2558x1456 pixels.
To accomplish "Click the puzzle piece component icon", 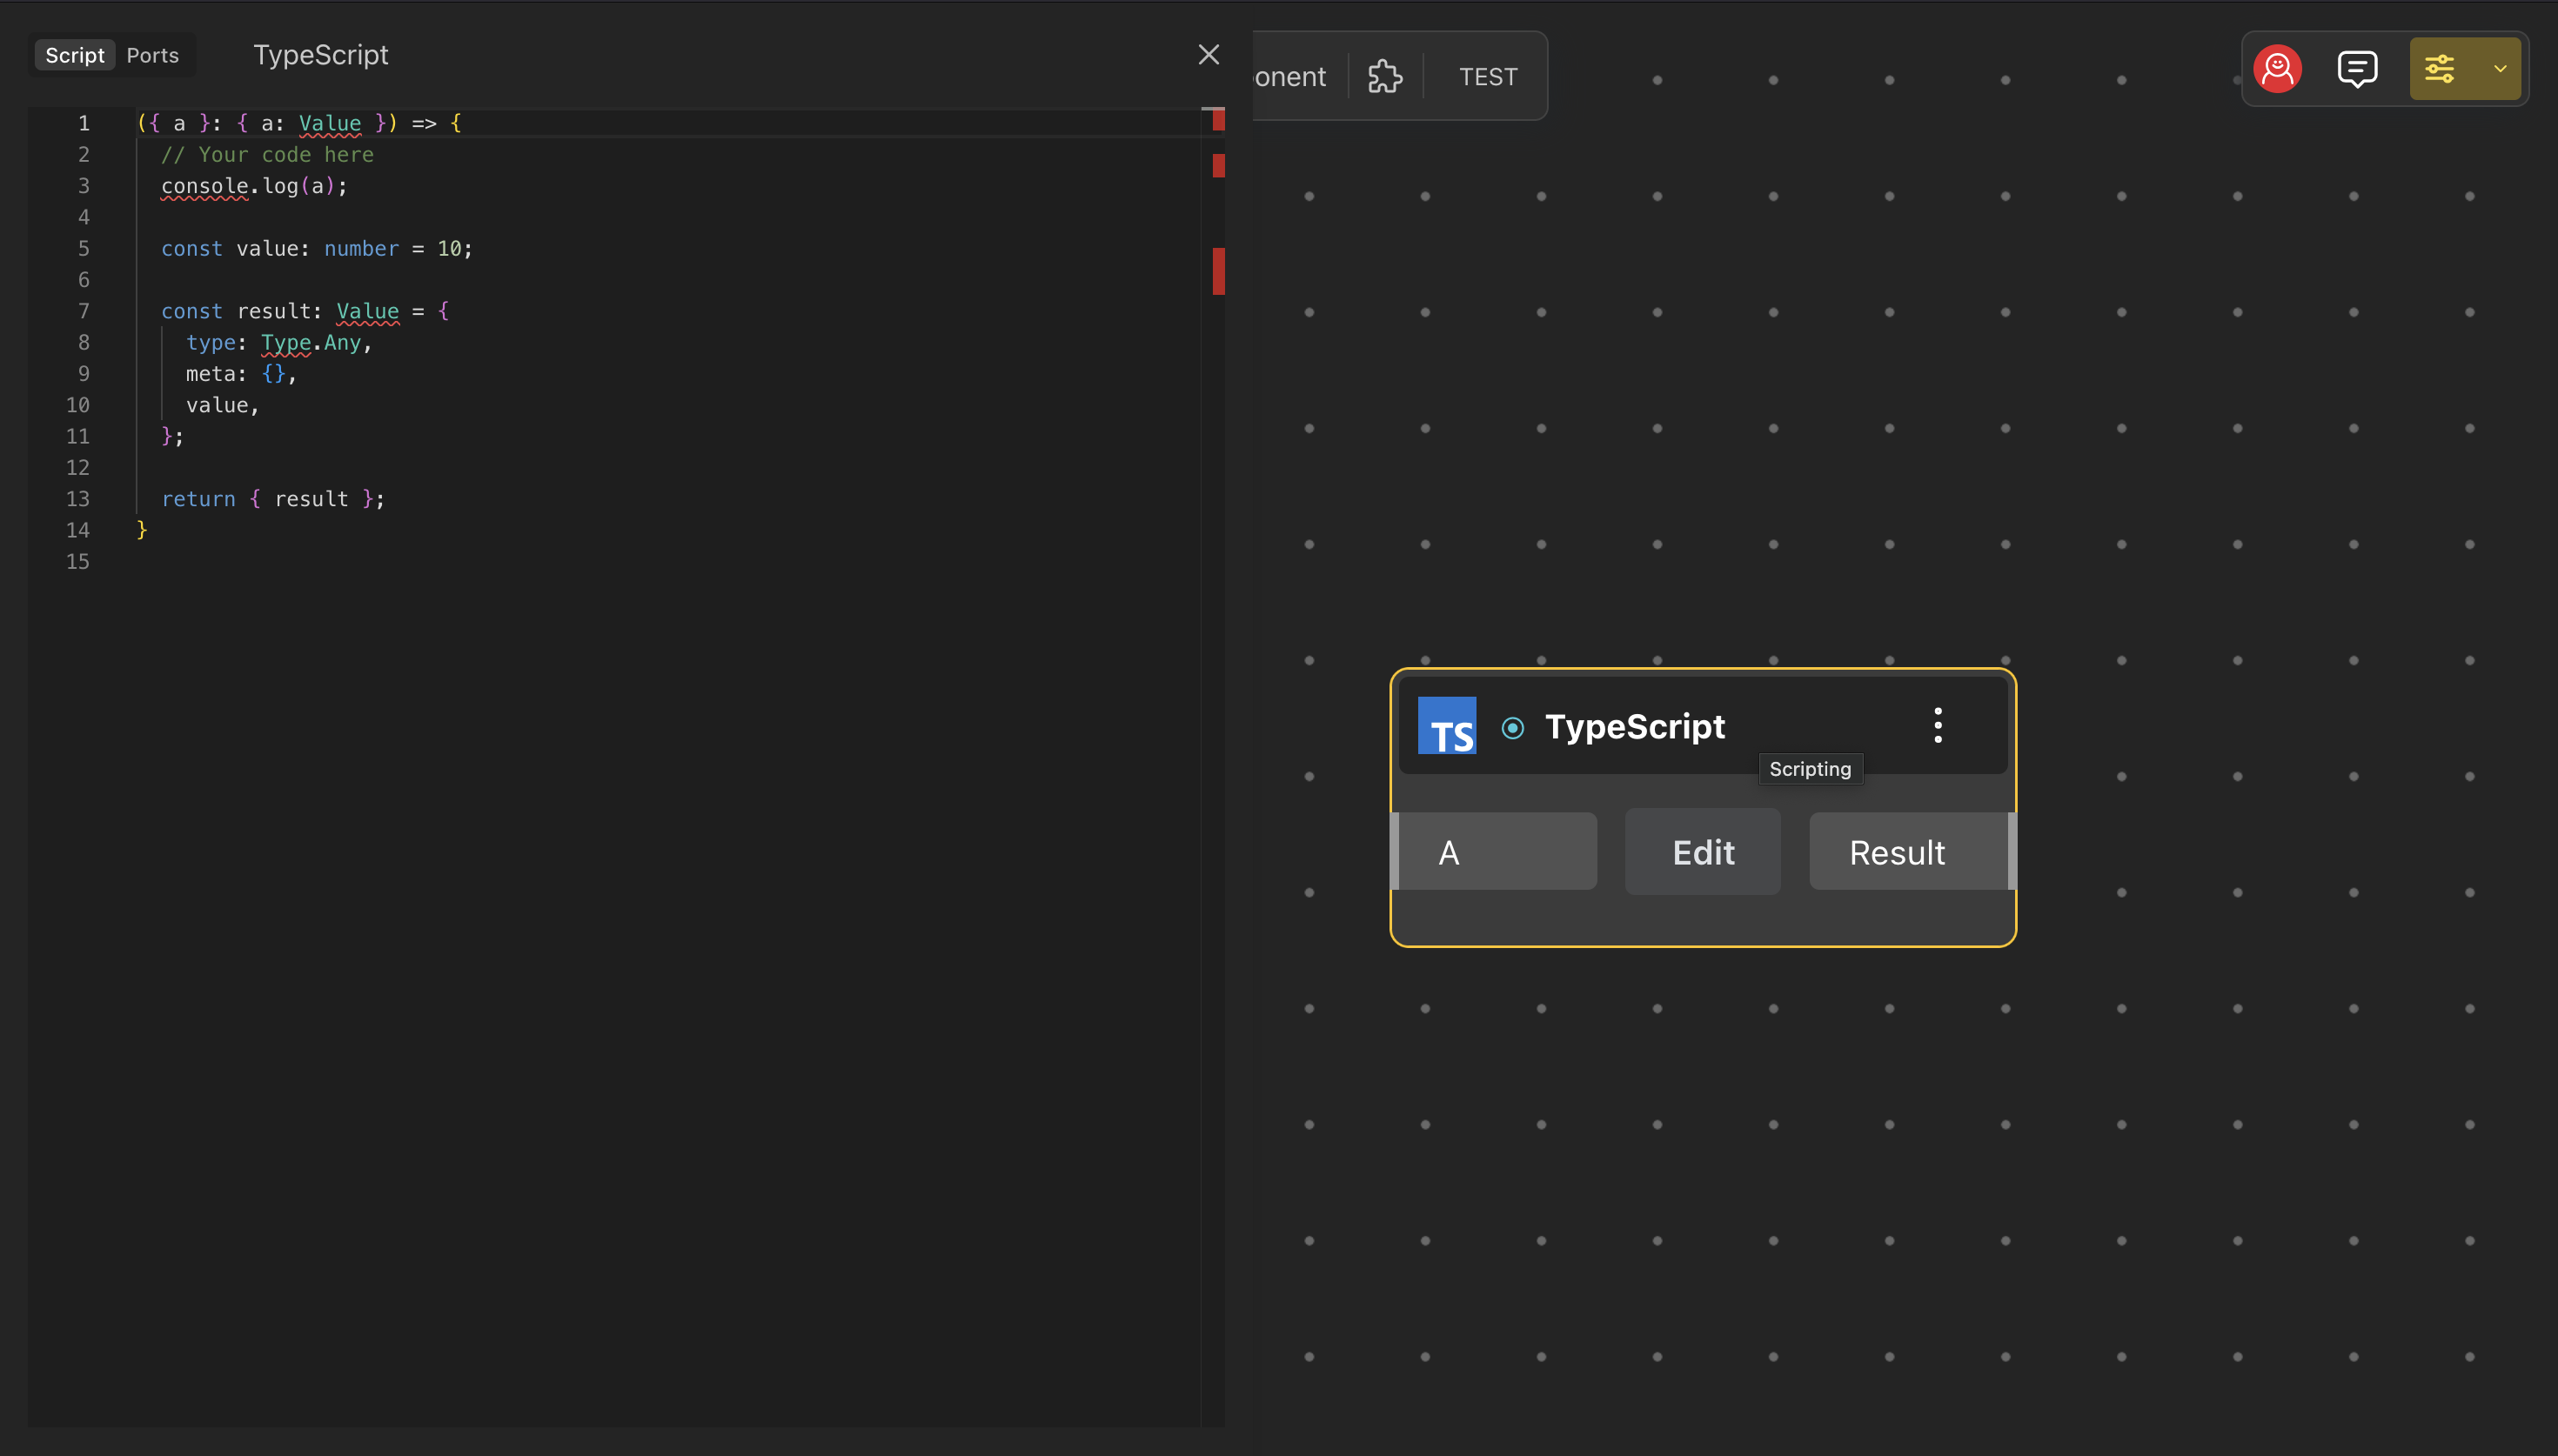I will coord(1385,76).
